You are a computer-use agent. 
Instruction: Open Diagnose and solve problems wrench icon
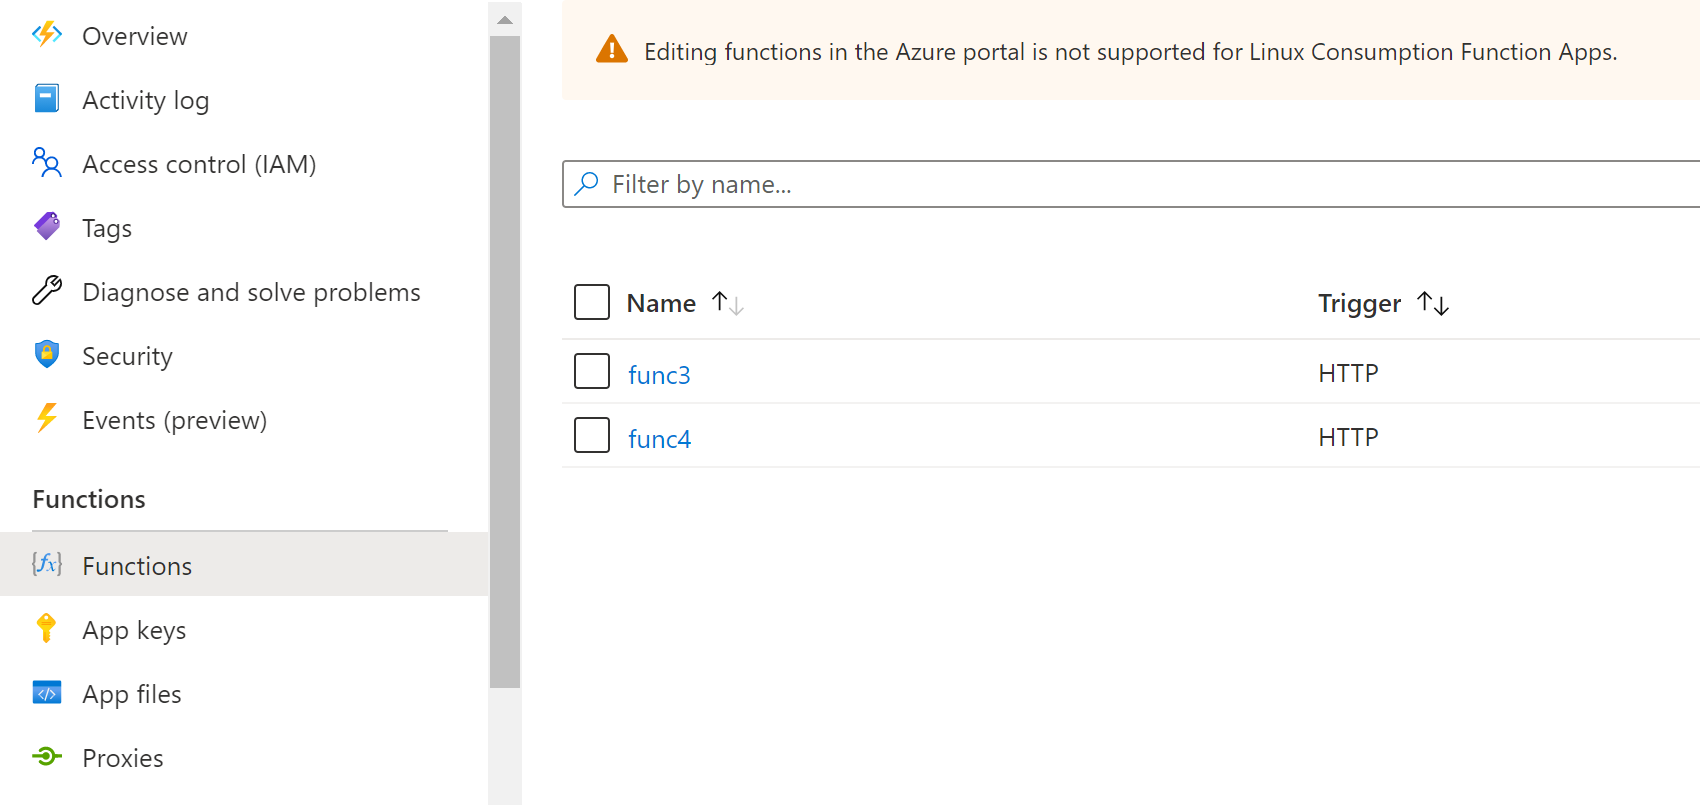(x=46, y=291)
